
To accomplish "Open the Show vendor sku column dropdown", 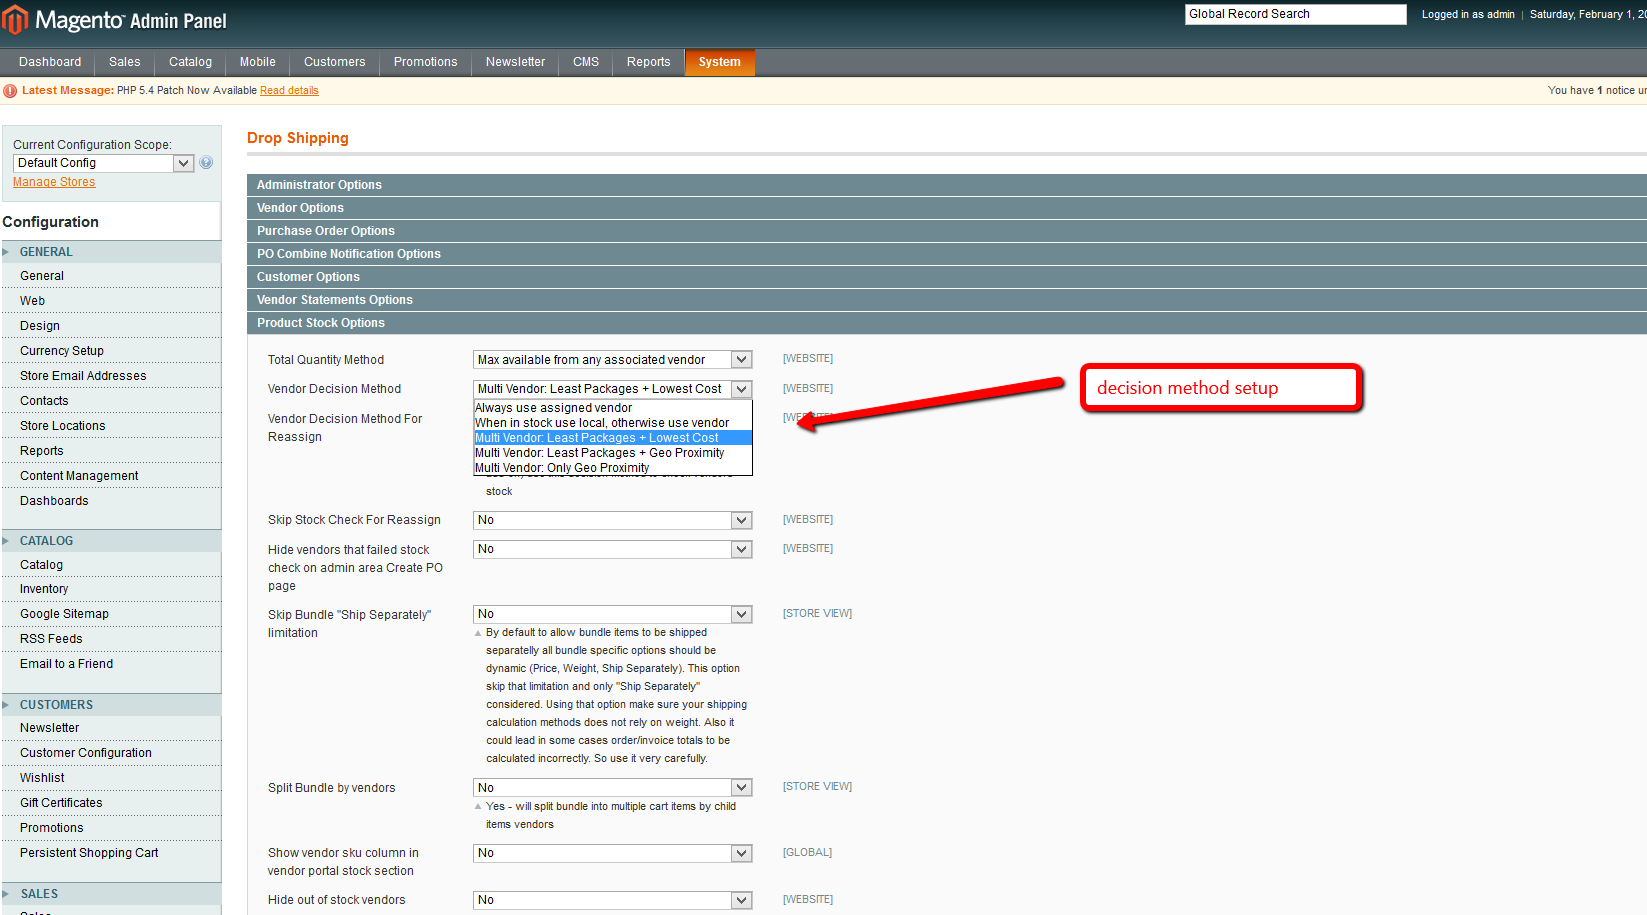I will pos(612,853).
